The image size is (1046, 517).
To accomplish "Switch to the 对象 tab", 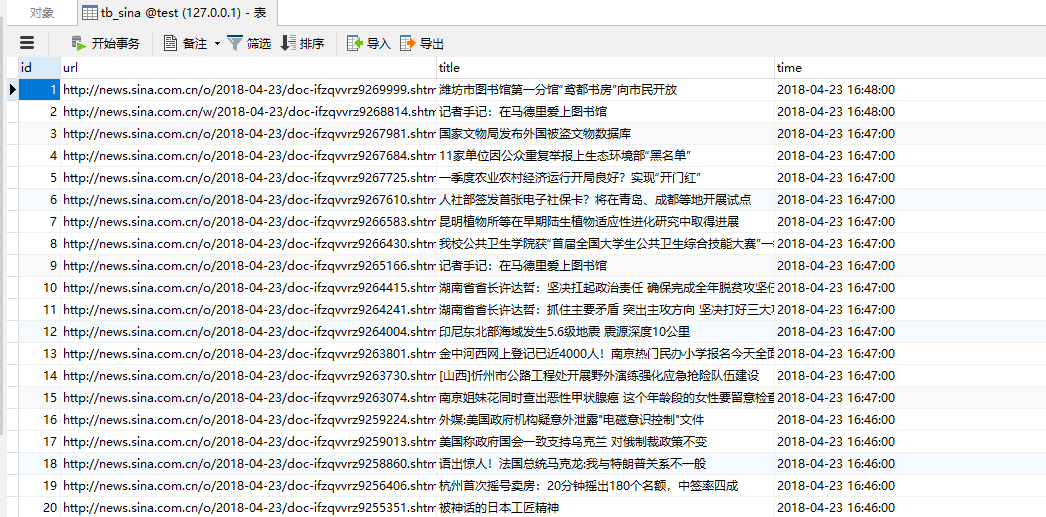I will pyautogui.click(x=41, y=13).
